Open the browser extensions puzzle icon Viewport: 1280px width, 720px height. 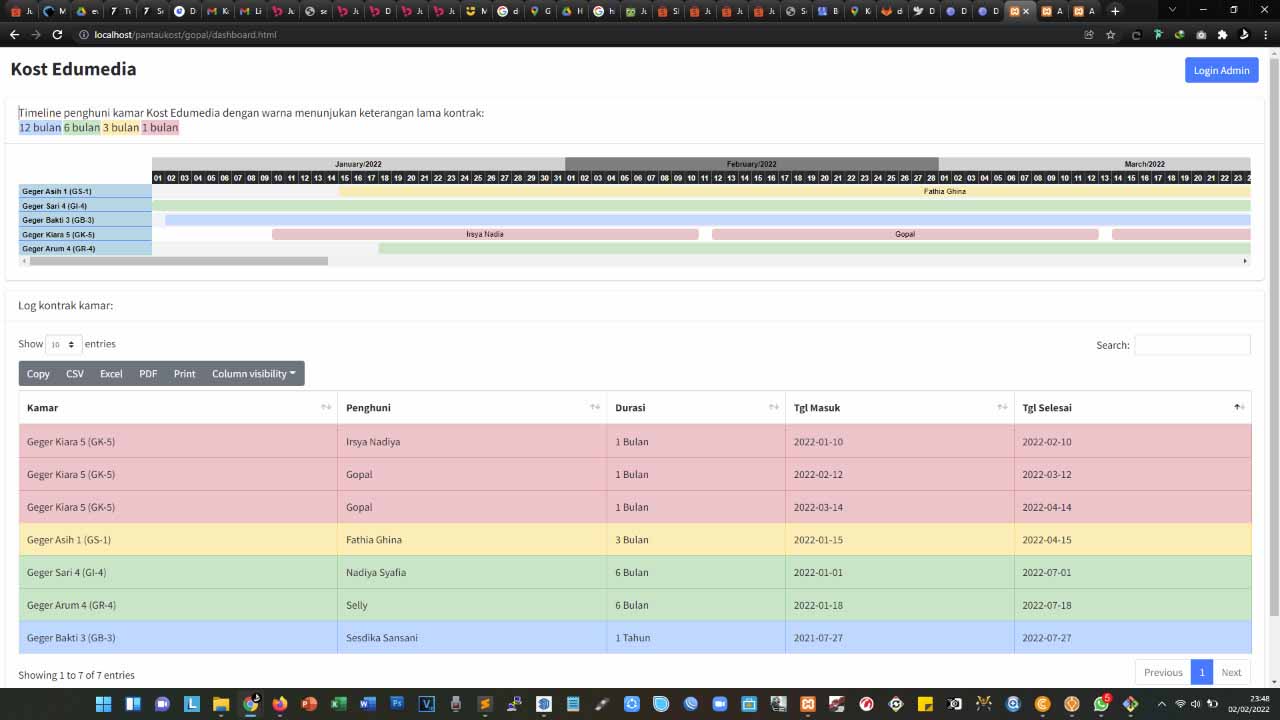[x=1222, y=34]
